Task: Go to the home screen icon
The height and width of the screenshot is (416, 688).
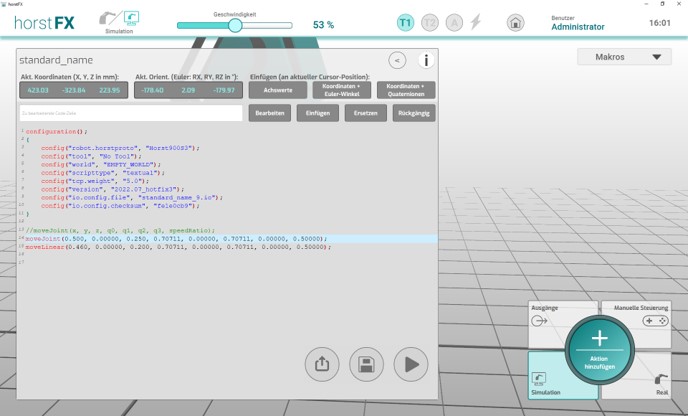Action: [x=515, y=22]
